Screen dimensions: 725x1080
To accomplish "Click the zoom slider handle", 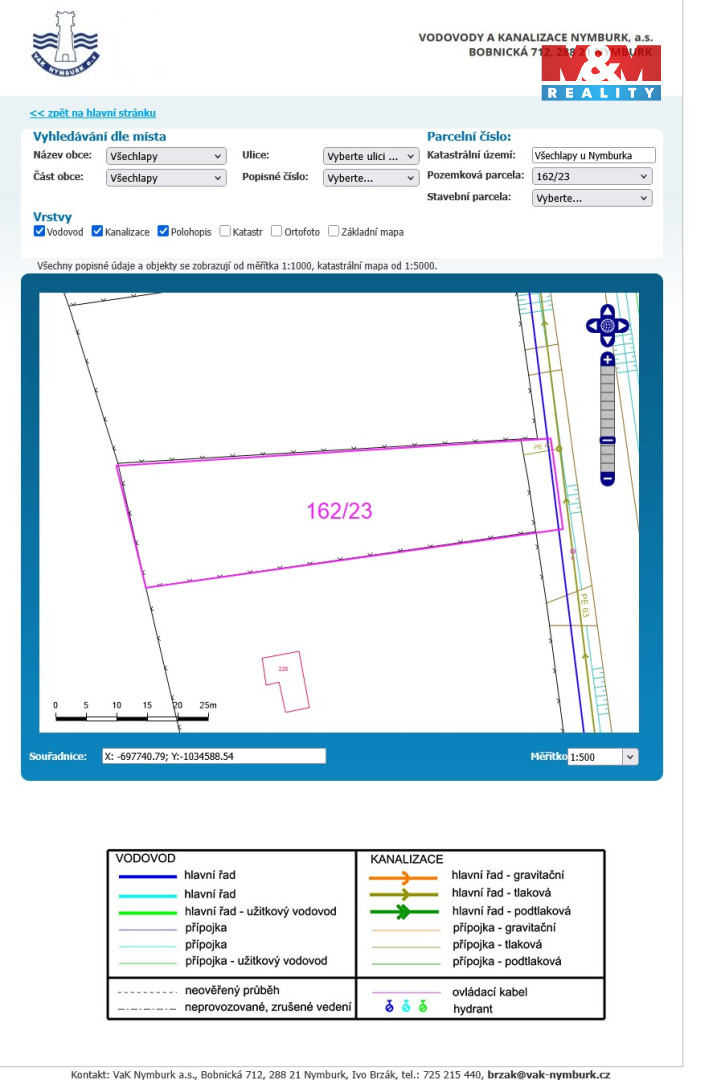I will (607, 440).
